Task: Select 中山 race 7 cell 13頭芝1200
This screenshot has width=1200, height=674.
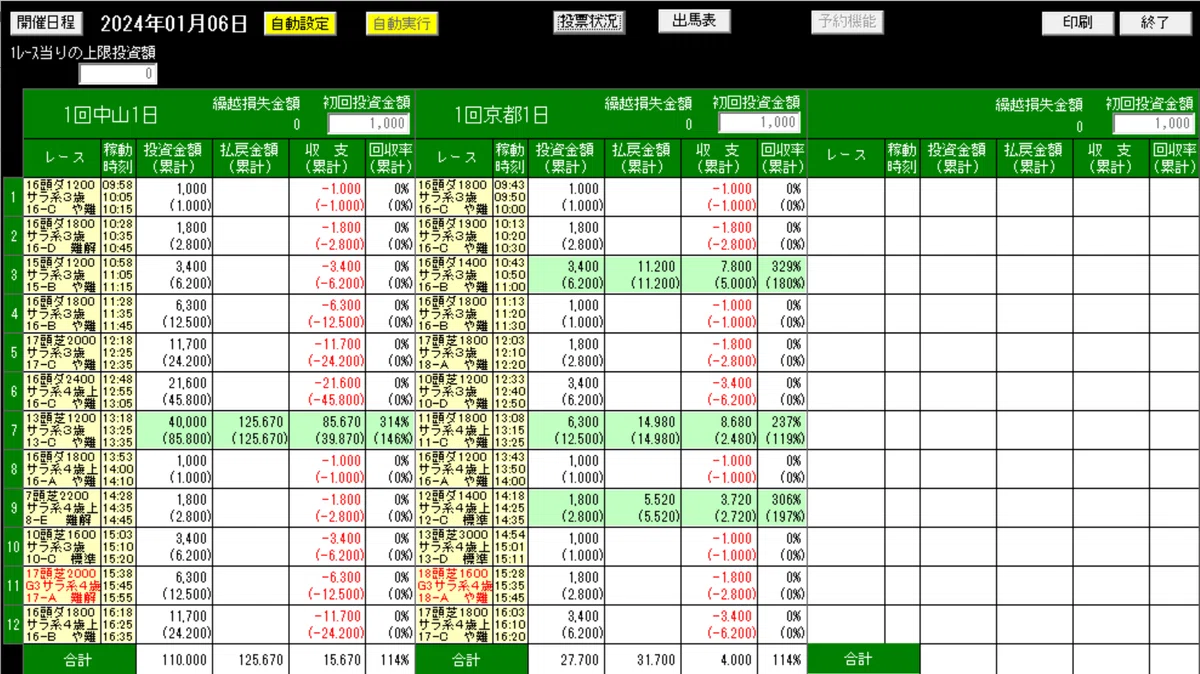Action: coord(61,429)
